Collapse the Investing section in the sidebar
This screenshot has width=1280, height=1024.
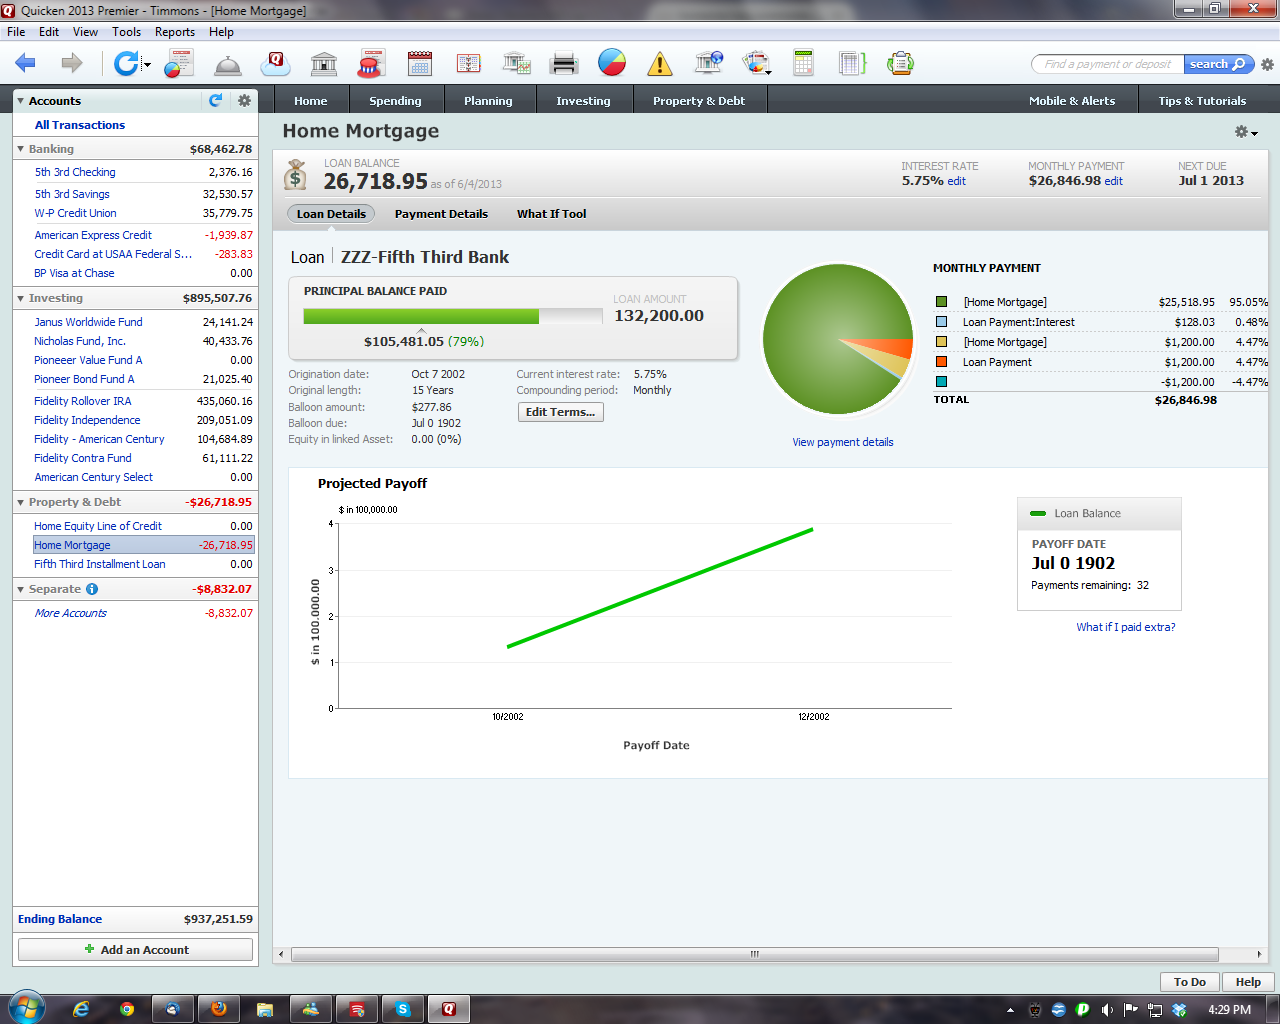coord(20,298)
